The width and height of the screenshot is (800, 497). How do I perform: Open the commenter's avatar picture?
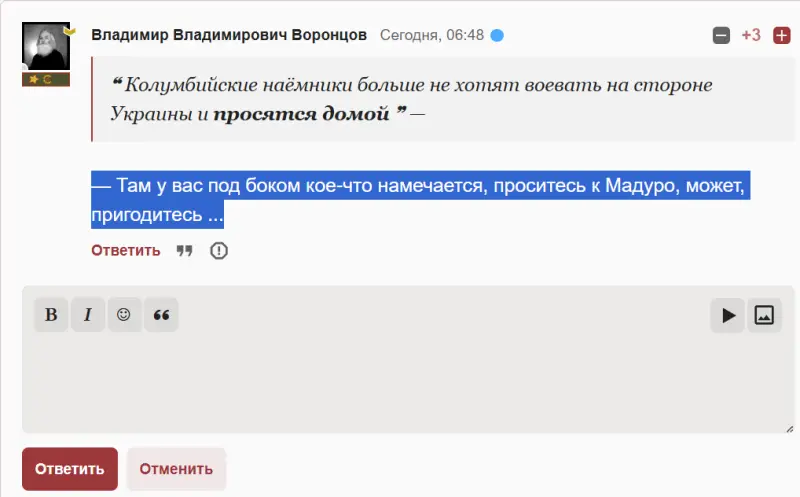(x=45, y=46)
